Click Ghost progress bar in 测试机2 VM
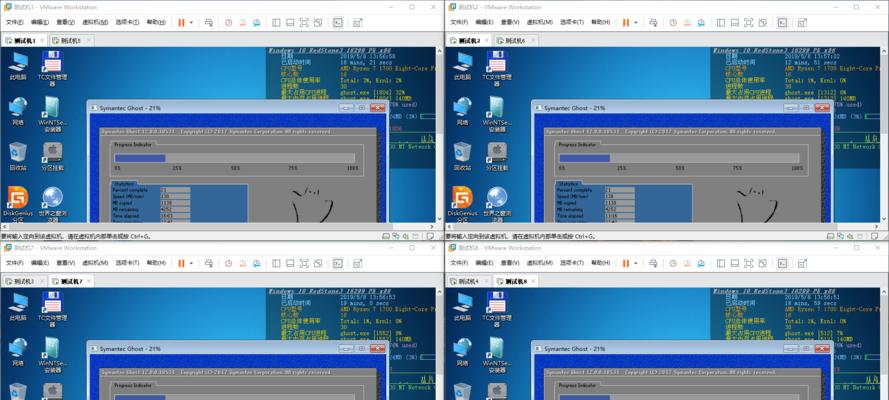This screenshot has height=400, width=889. (679, 158)
